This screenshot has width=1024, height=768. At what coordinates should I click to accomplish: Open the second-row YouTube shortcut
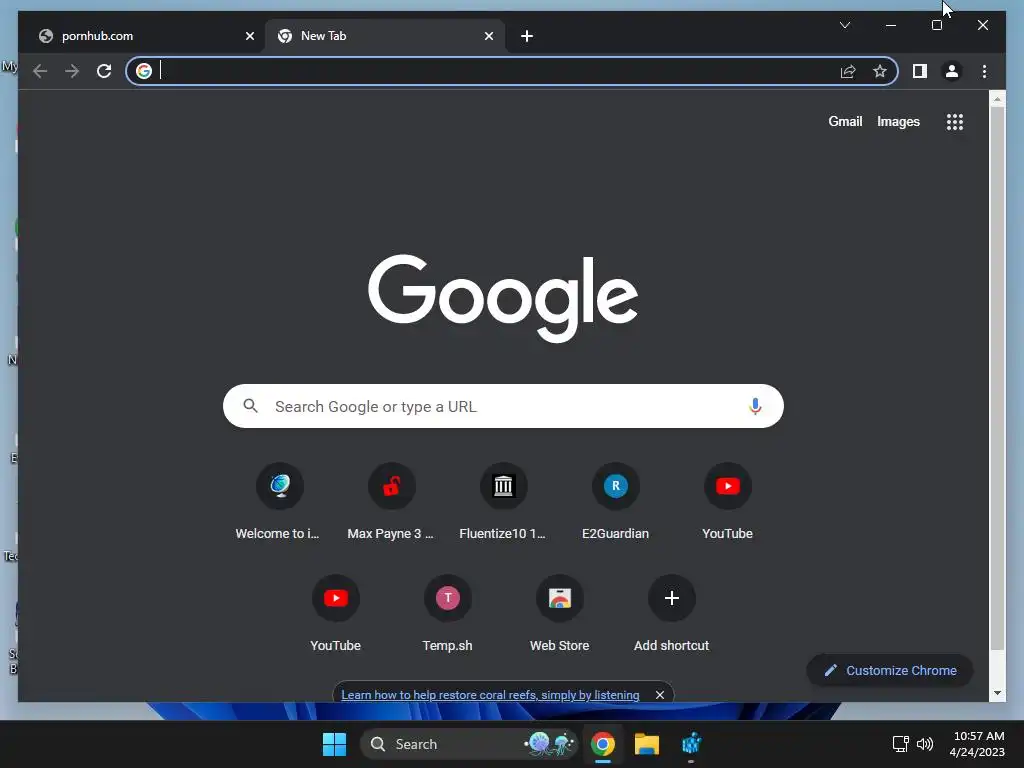point(336,614)
